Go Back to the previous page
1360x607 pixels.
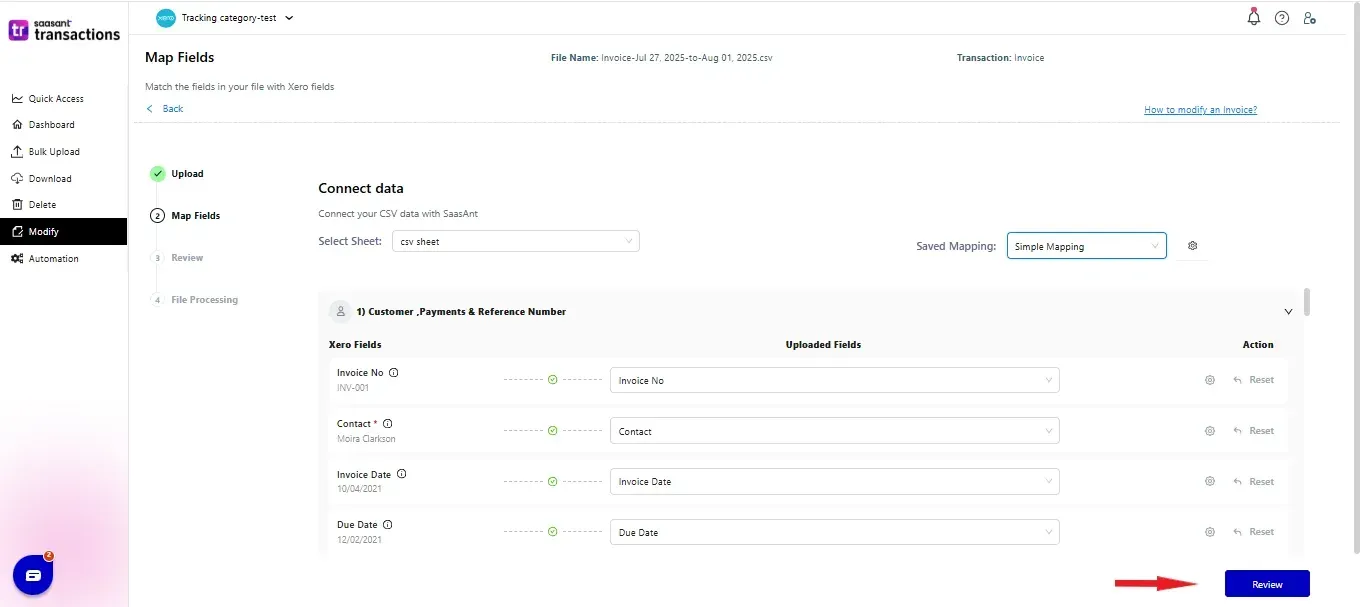(166, 109)
